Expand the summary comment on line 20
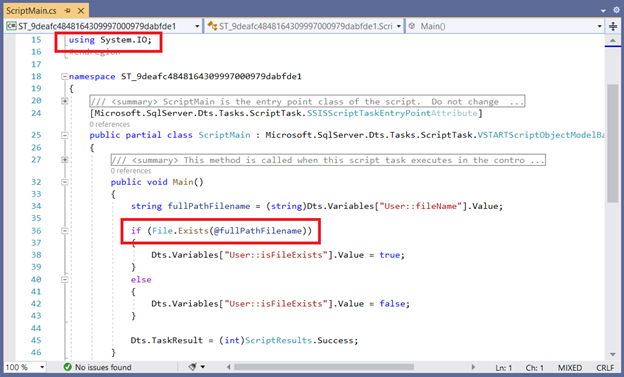 pyautogui.click(x=64, y=101)
